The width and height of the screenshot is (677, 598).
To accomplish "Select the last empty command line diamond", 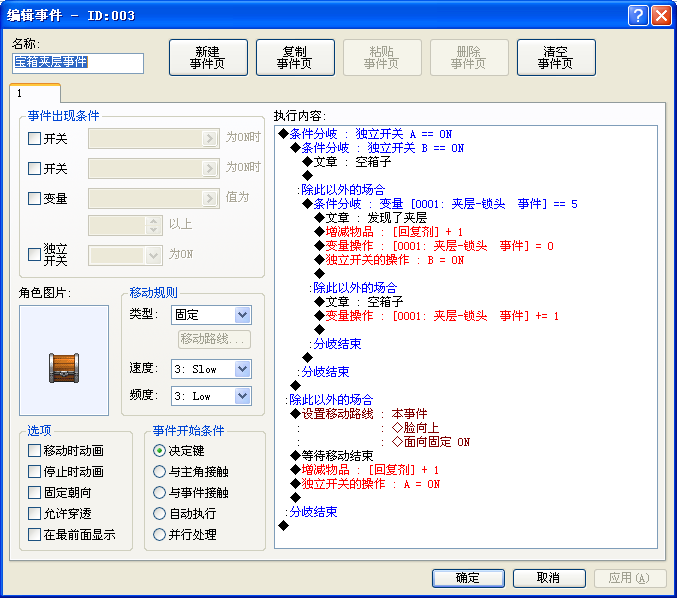I will click(284, 525).
